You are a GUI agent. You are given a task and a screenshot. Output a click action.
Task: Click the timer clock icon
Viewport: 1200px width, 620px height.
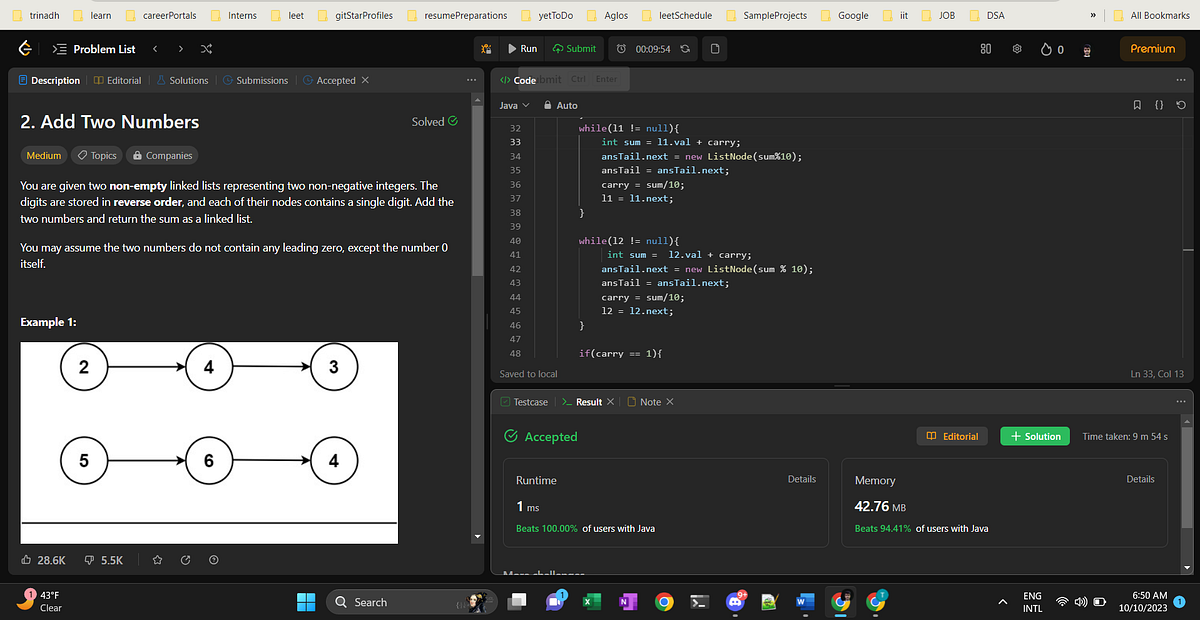tap(621, 49)
